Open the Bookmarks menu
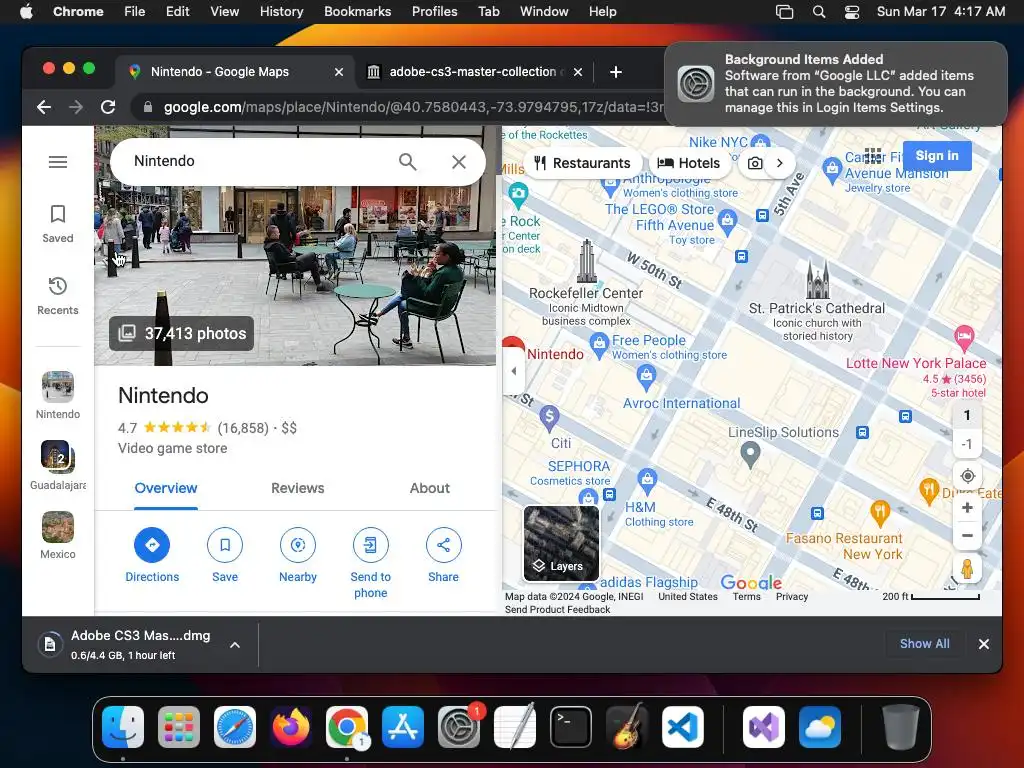Image resolution: width=1024 pixels, height=768 pixels. pyautogui.click(x=357, y=11)
